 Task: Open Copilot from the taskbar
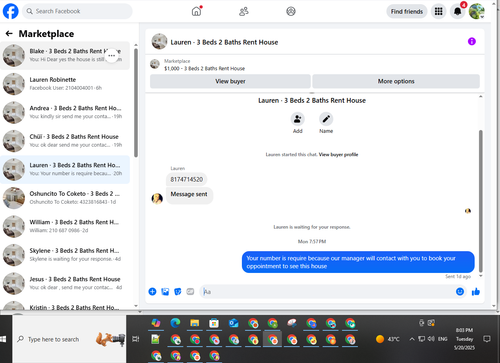(156, 323)
